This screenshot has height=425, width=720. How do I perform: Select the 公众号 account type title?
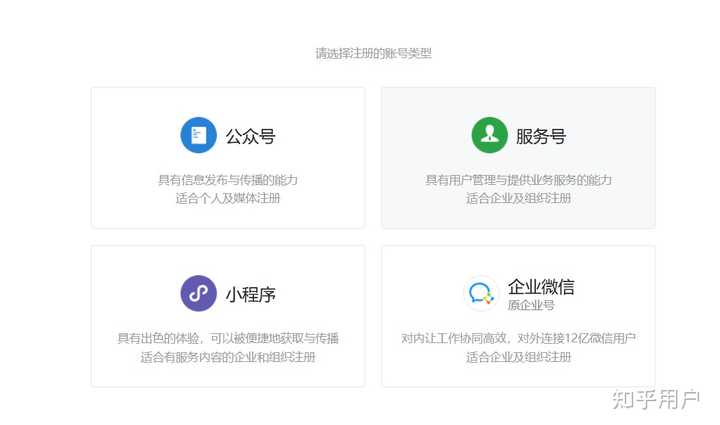[250, 136]
